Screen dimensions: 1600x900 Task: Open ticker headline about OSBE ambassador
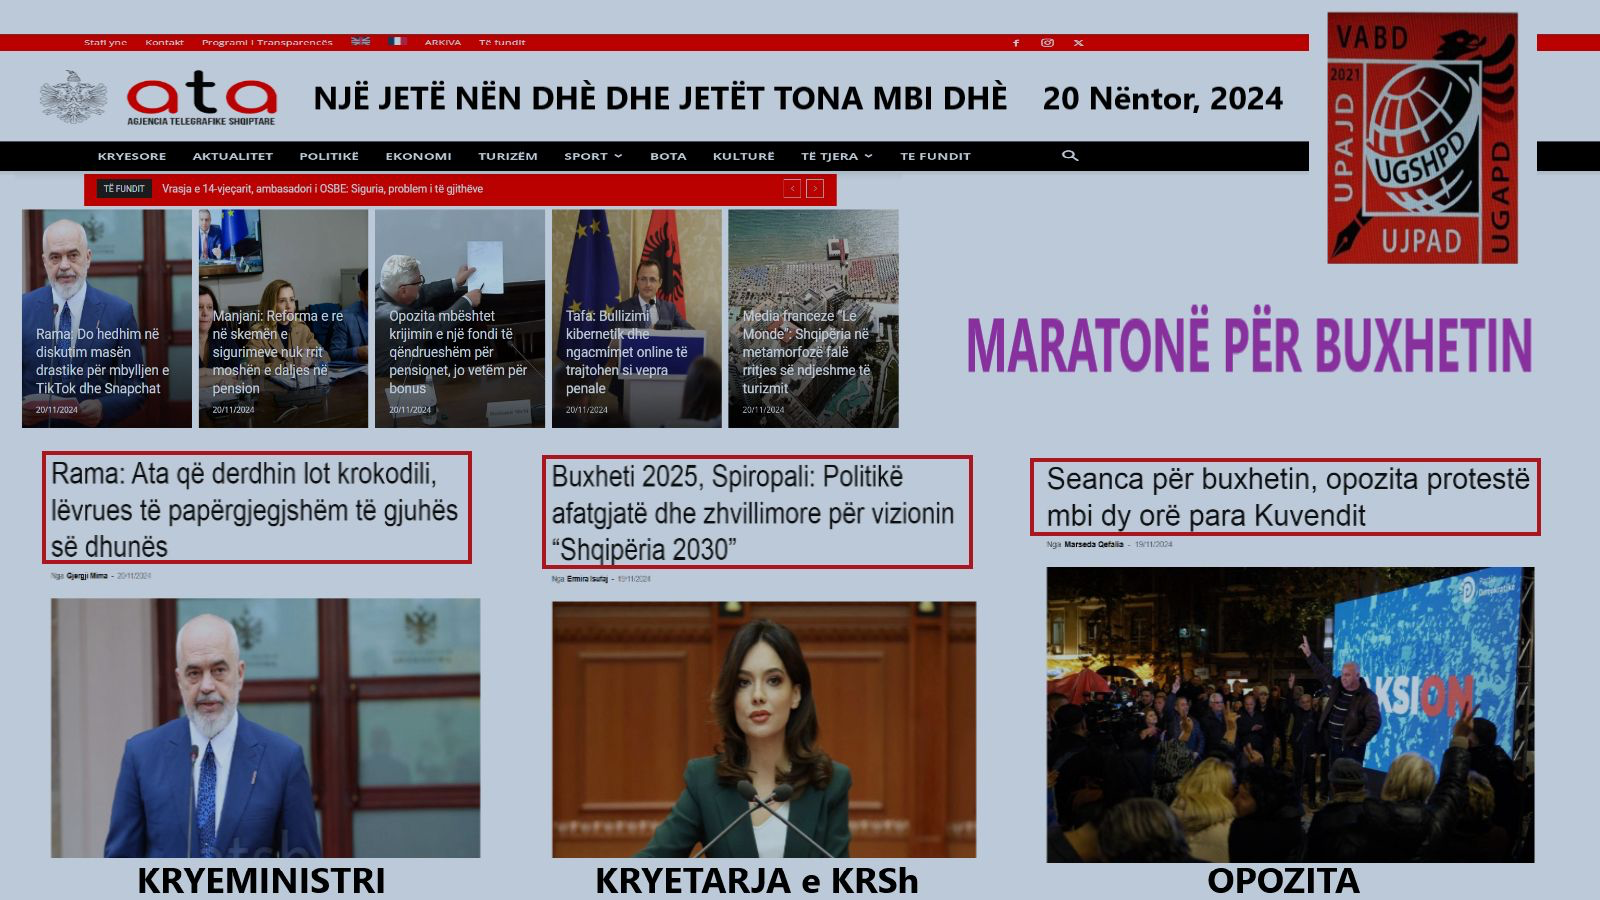(x=322, y=189)
